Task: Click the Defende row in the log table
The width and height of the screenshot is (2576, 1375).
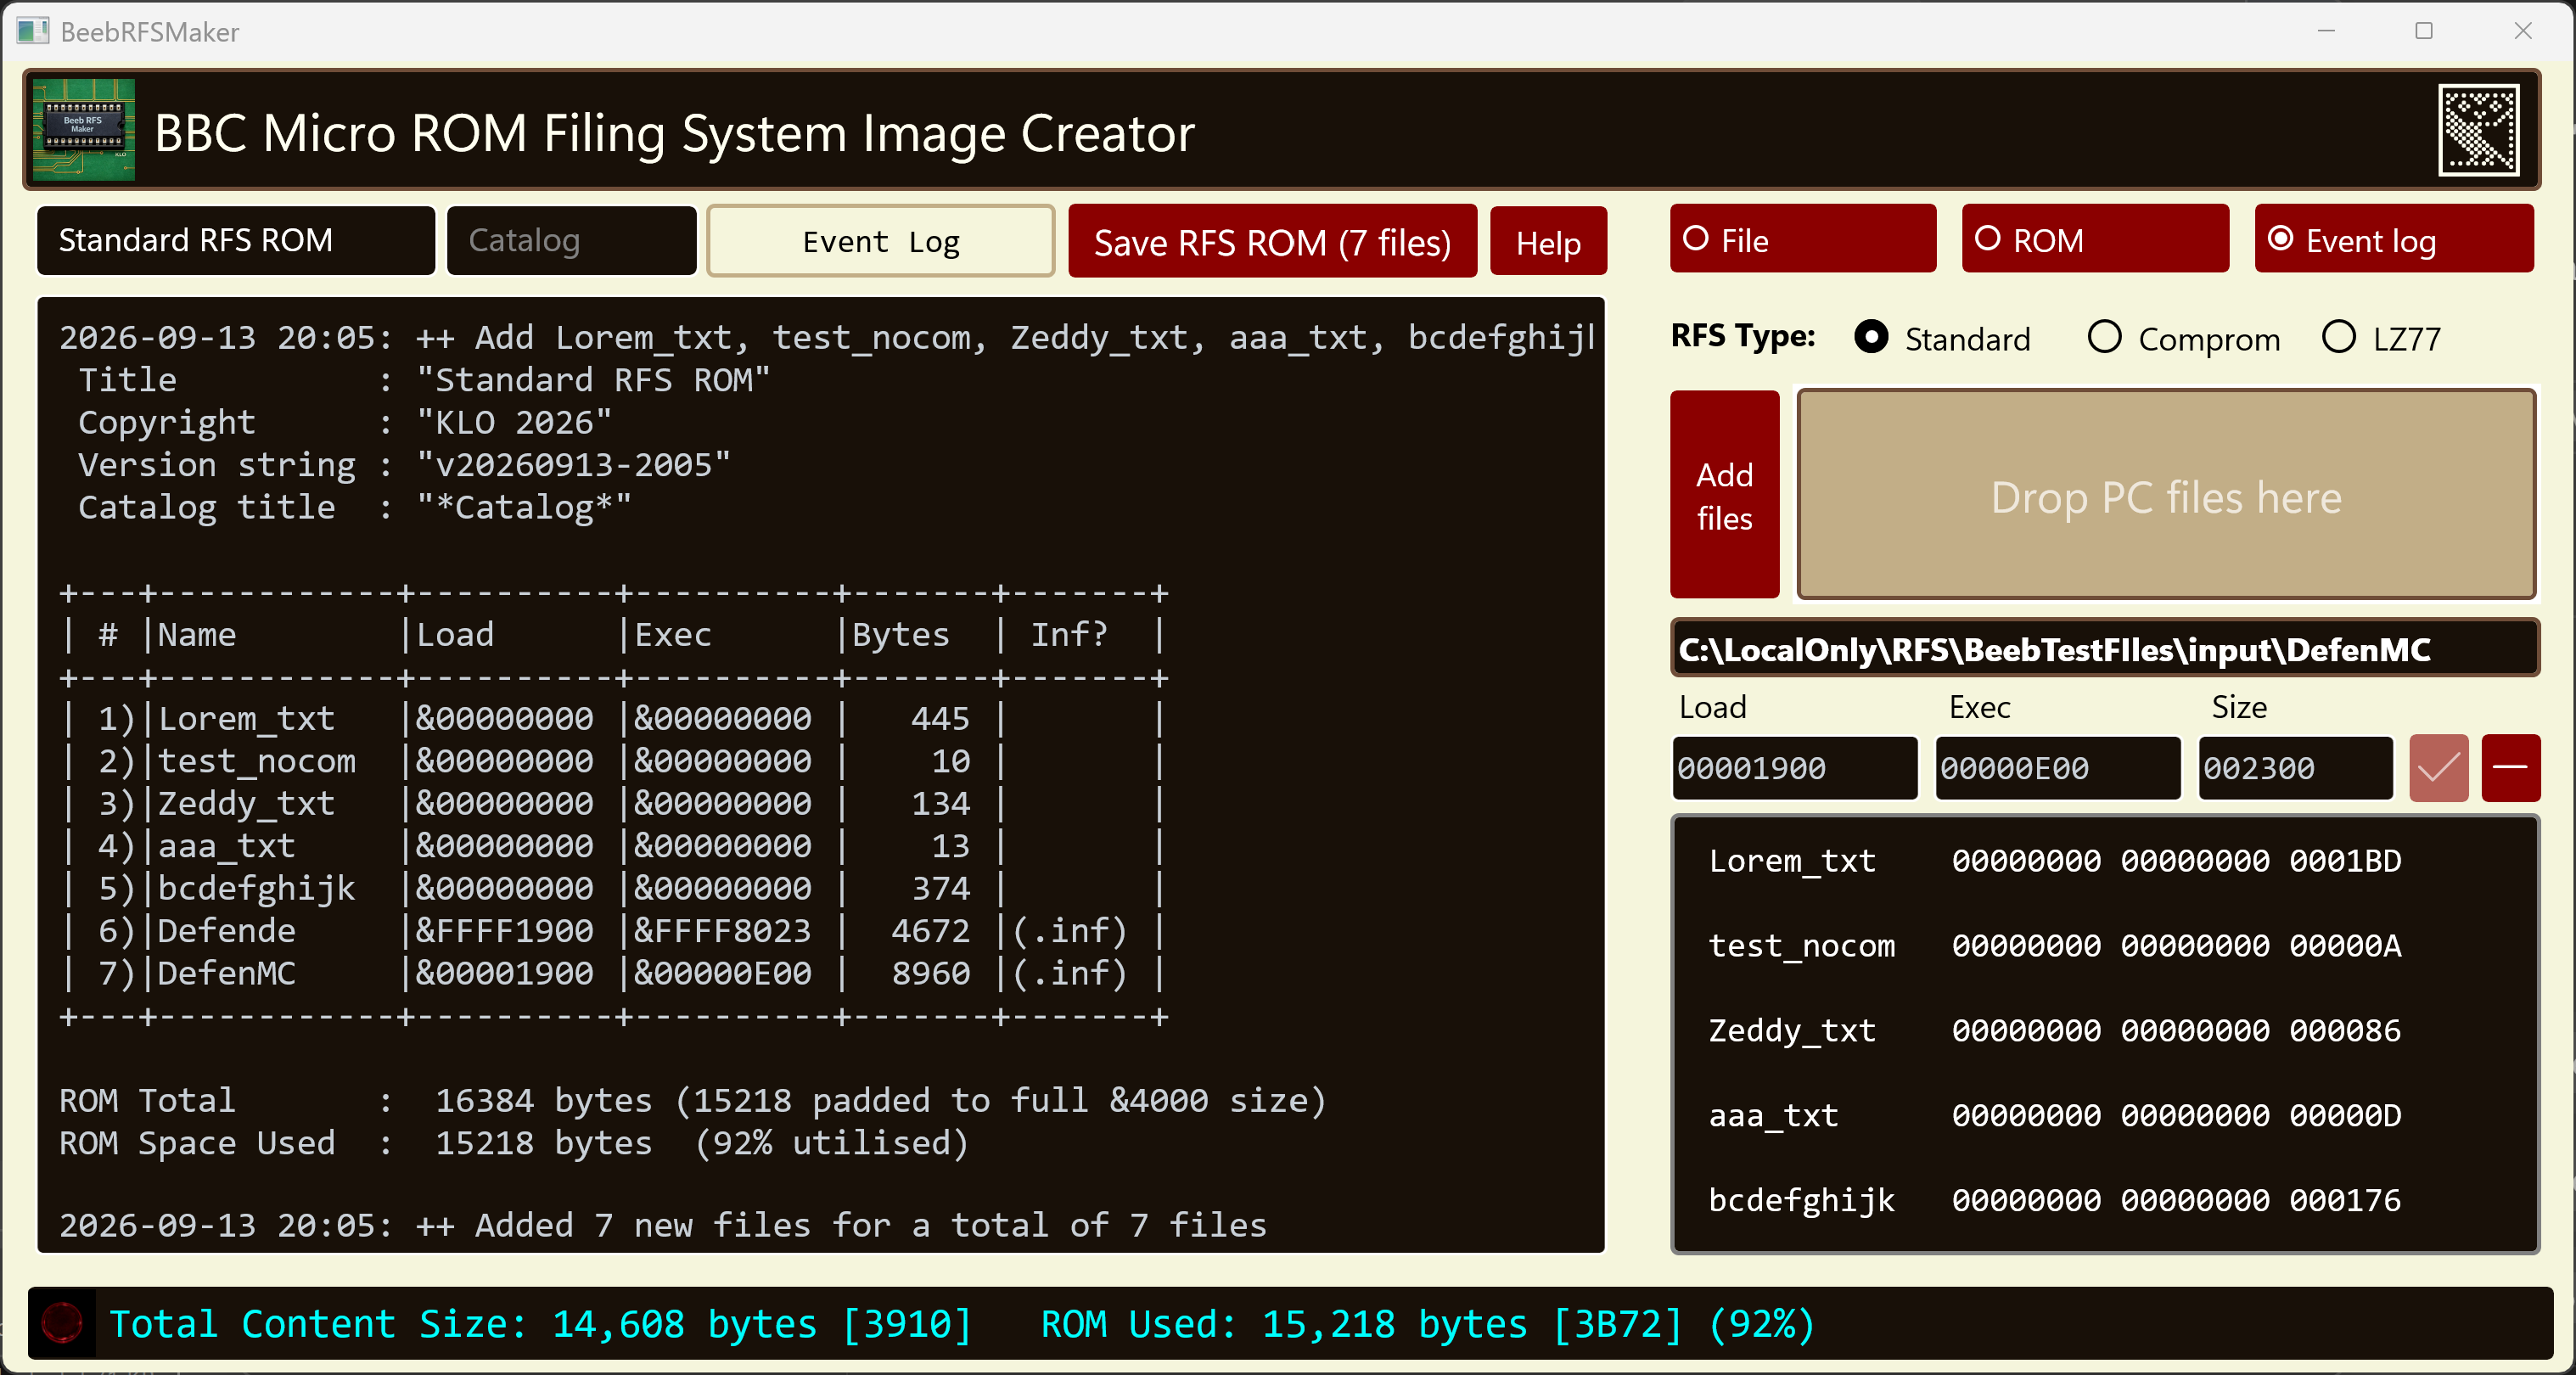Action: [x=613, y=931]
